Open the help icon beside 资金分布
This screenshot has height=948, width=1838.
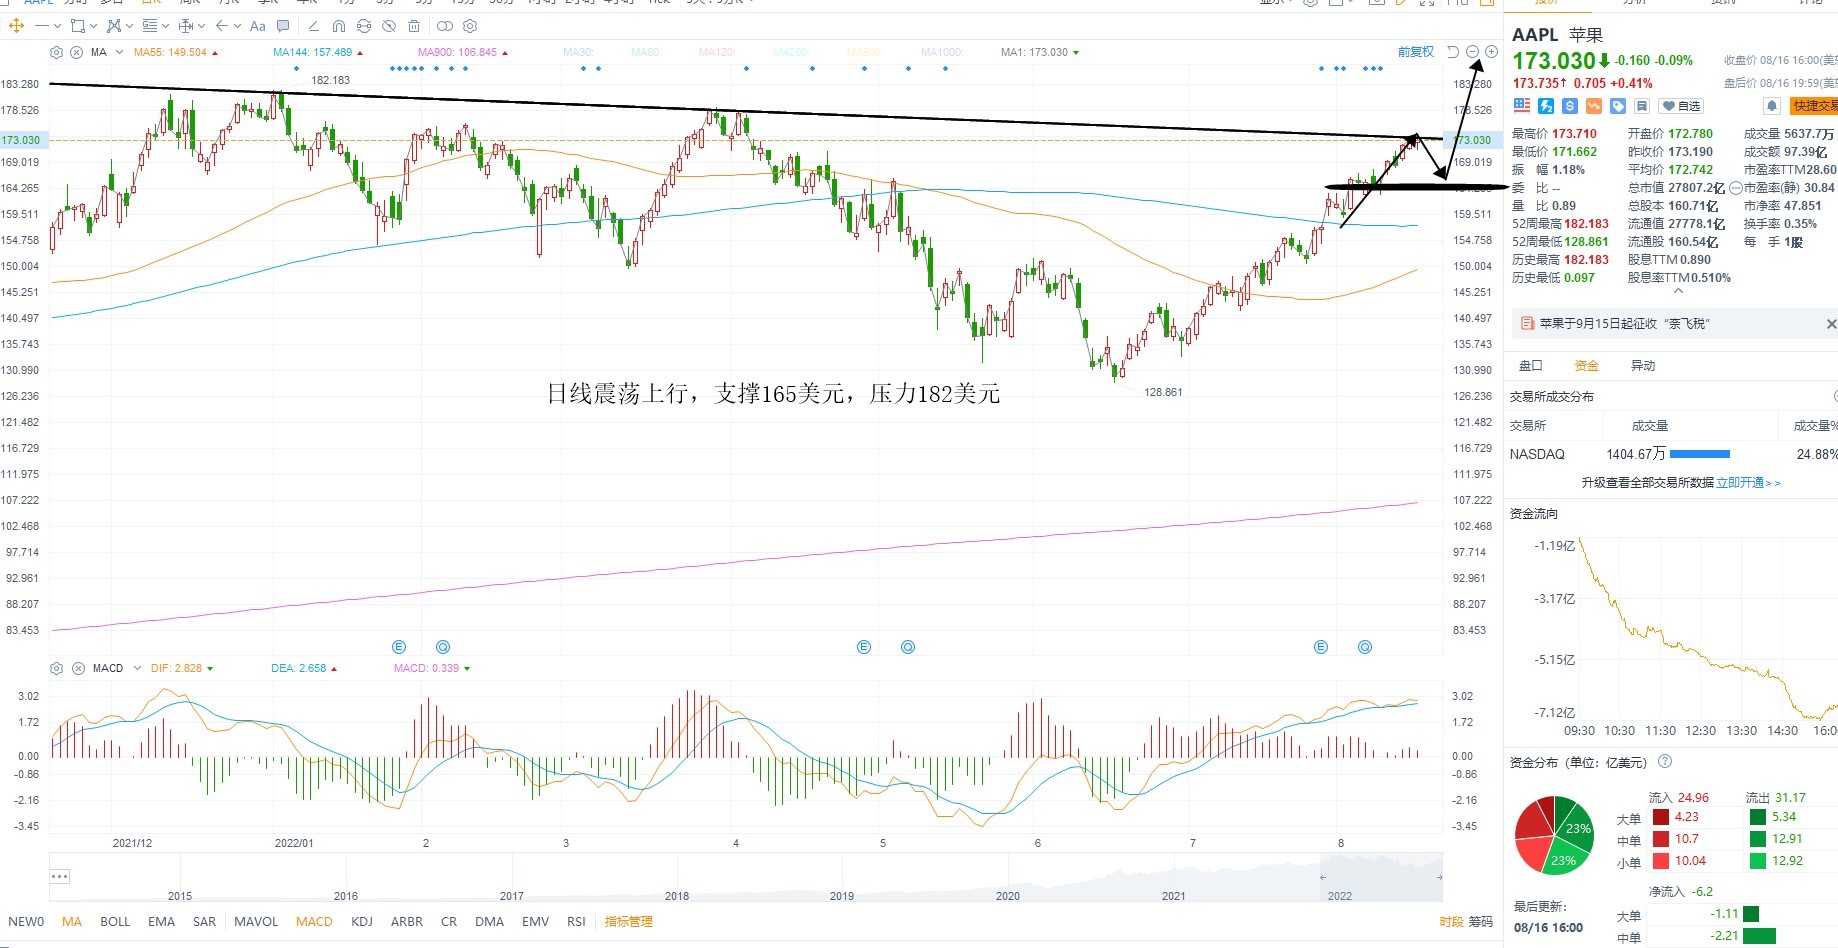[x=1665, y=762]
